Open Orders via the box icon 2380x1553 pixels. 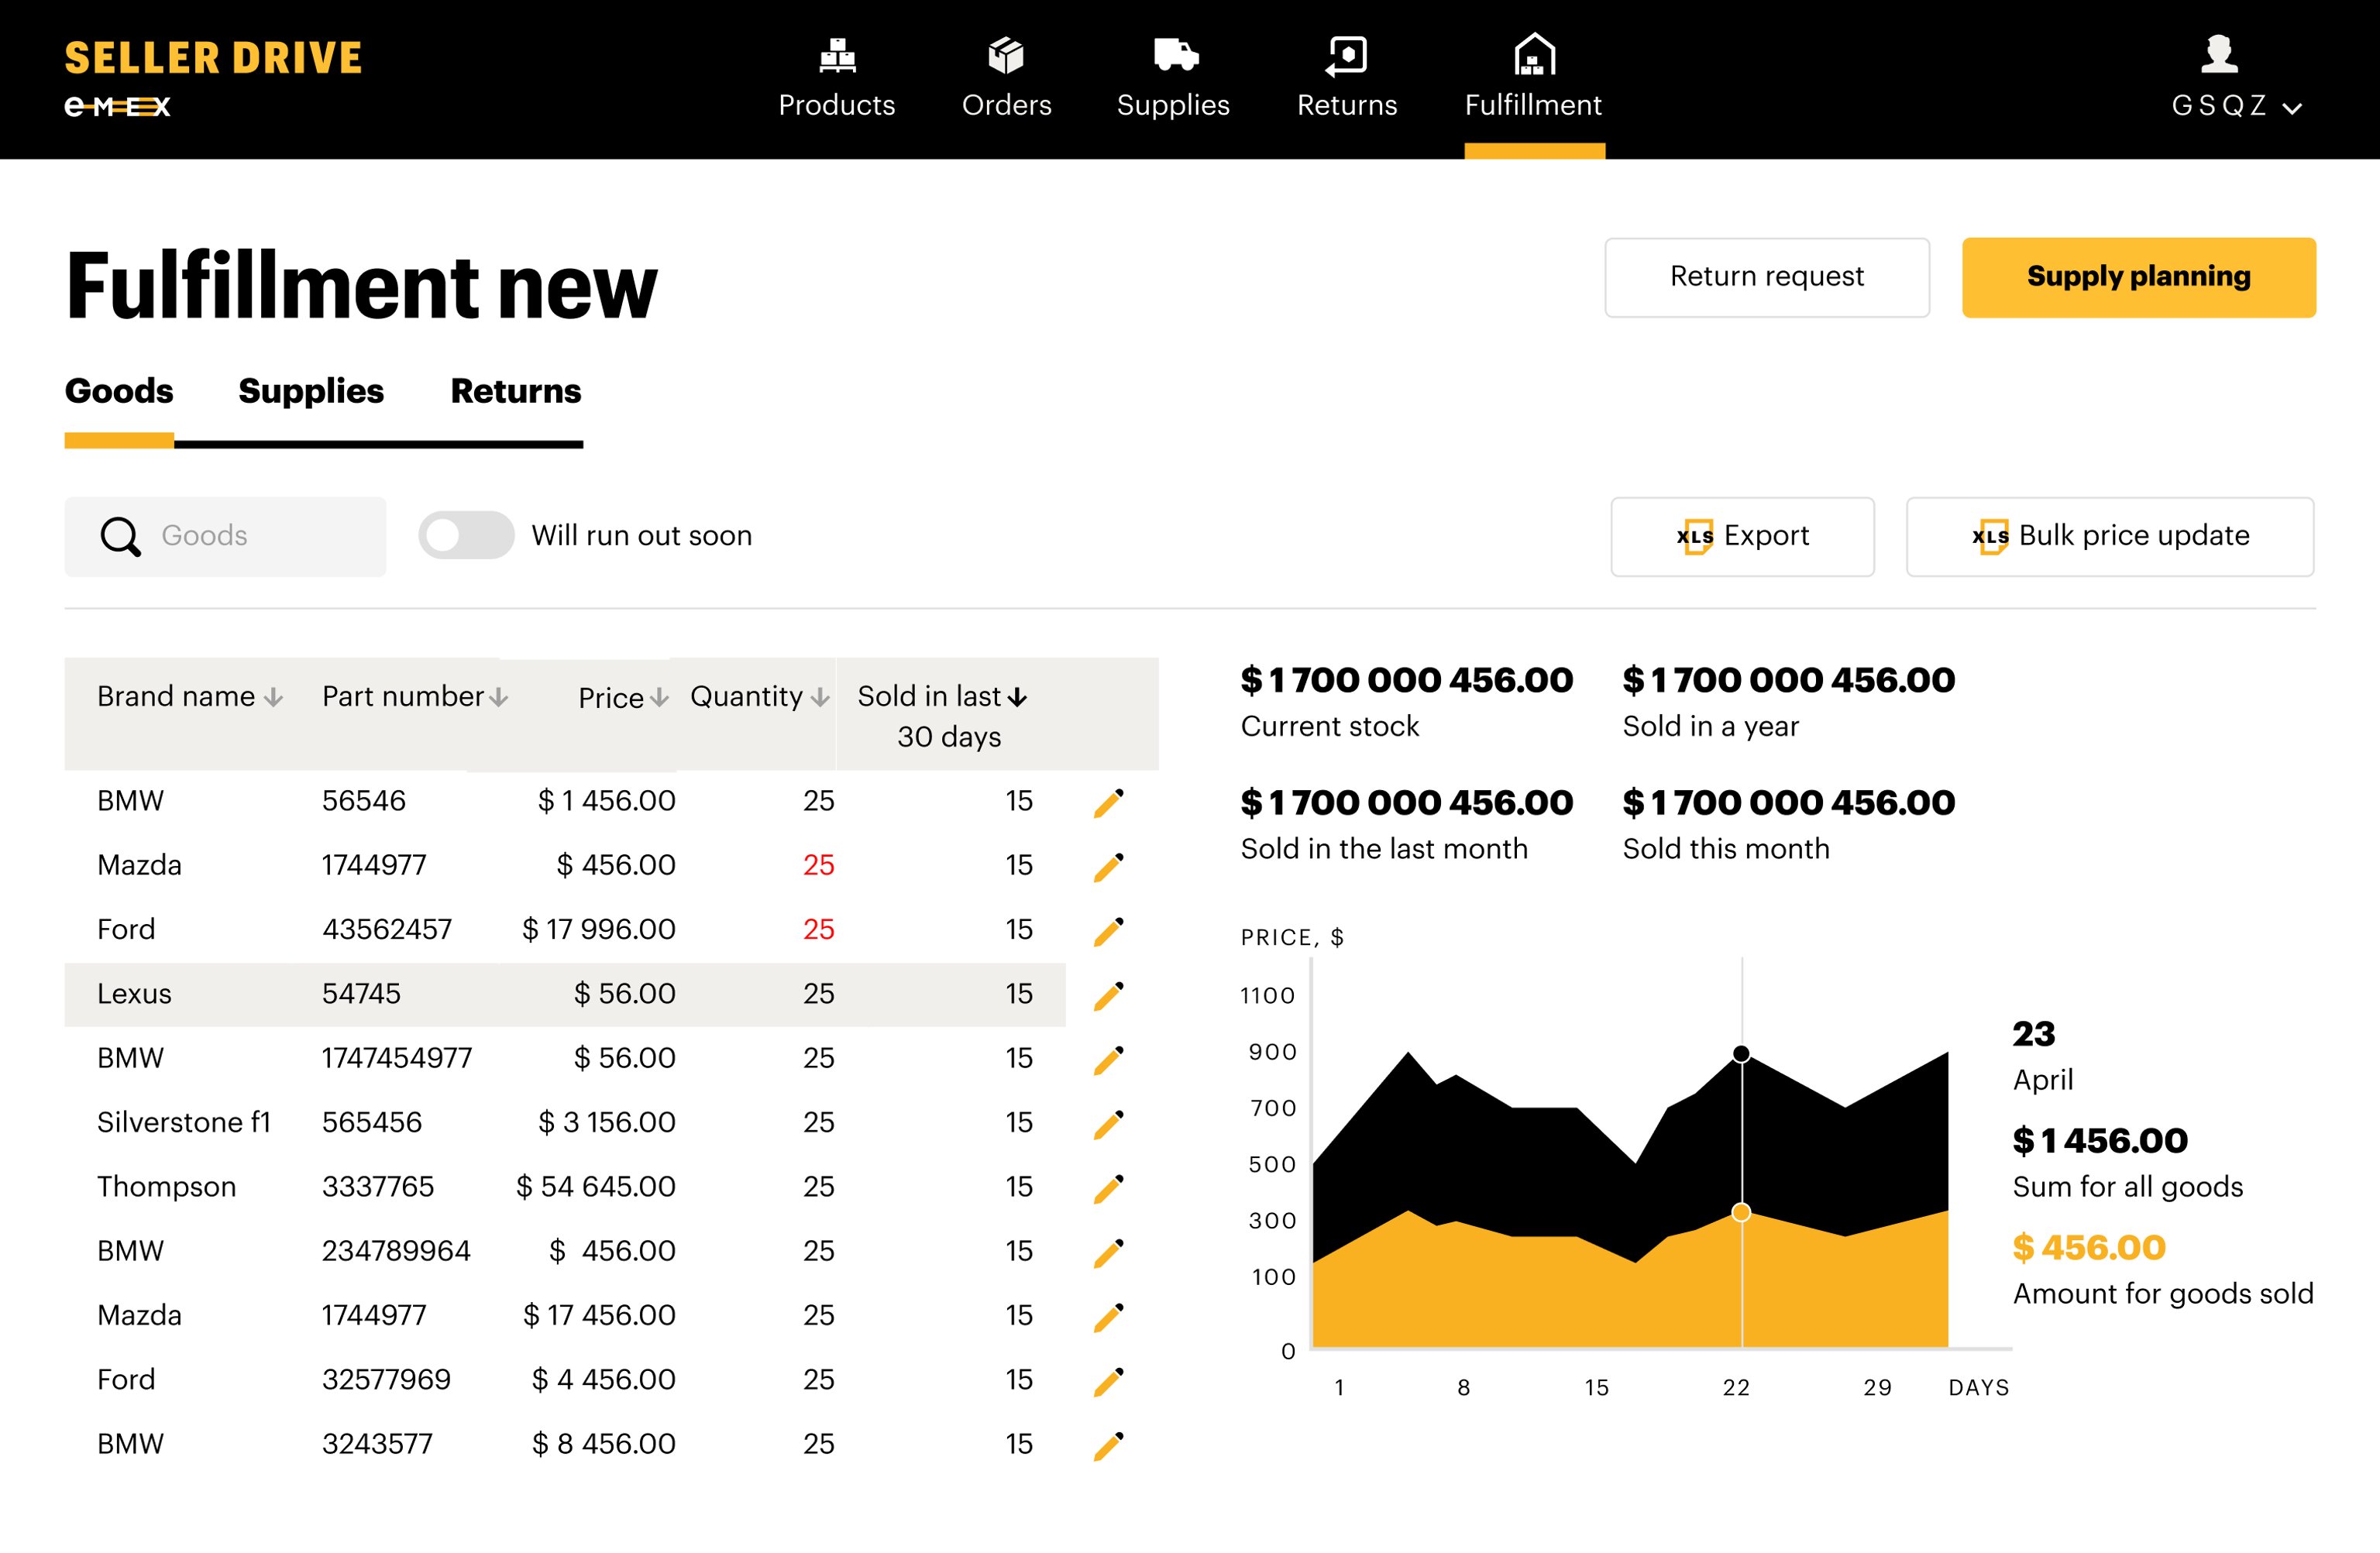click(1006, 56)
